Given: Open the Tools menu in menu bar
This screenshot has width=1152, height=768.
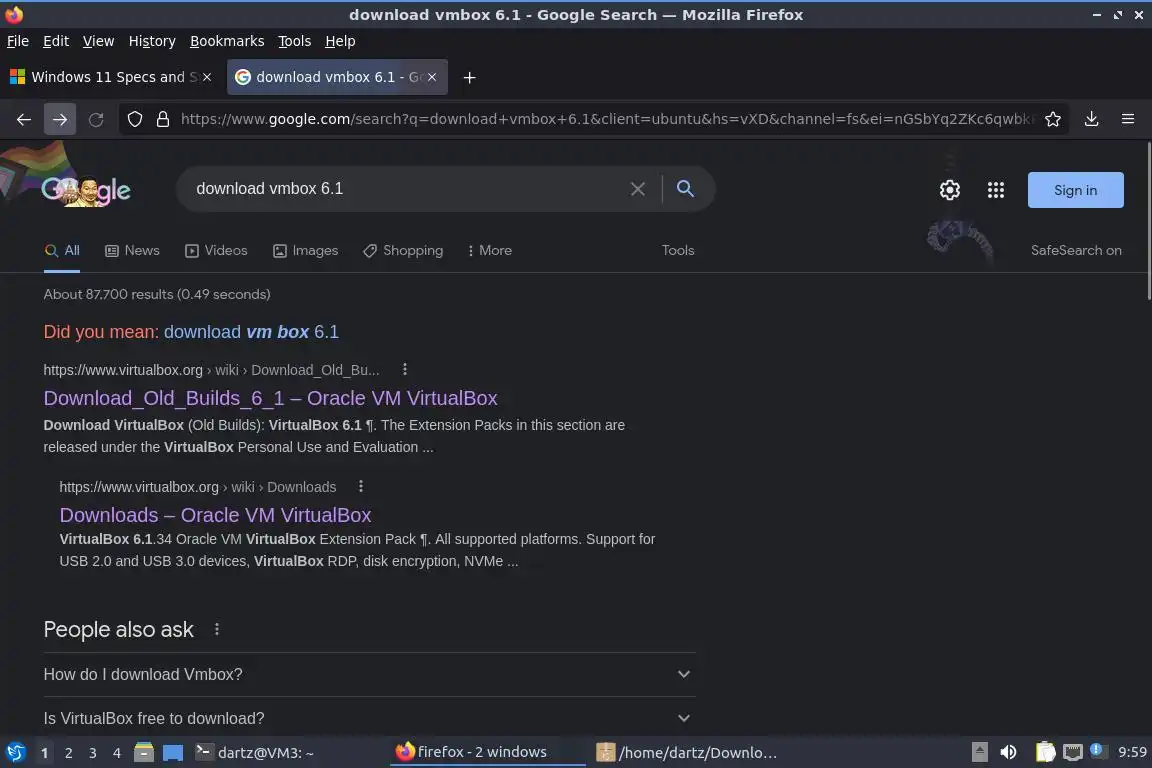Looking at the screenshot, I should pyautogui.click(x=295, y=41).
